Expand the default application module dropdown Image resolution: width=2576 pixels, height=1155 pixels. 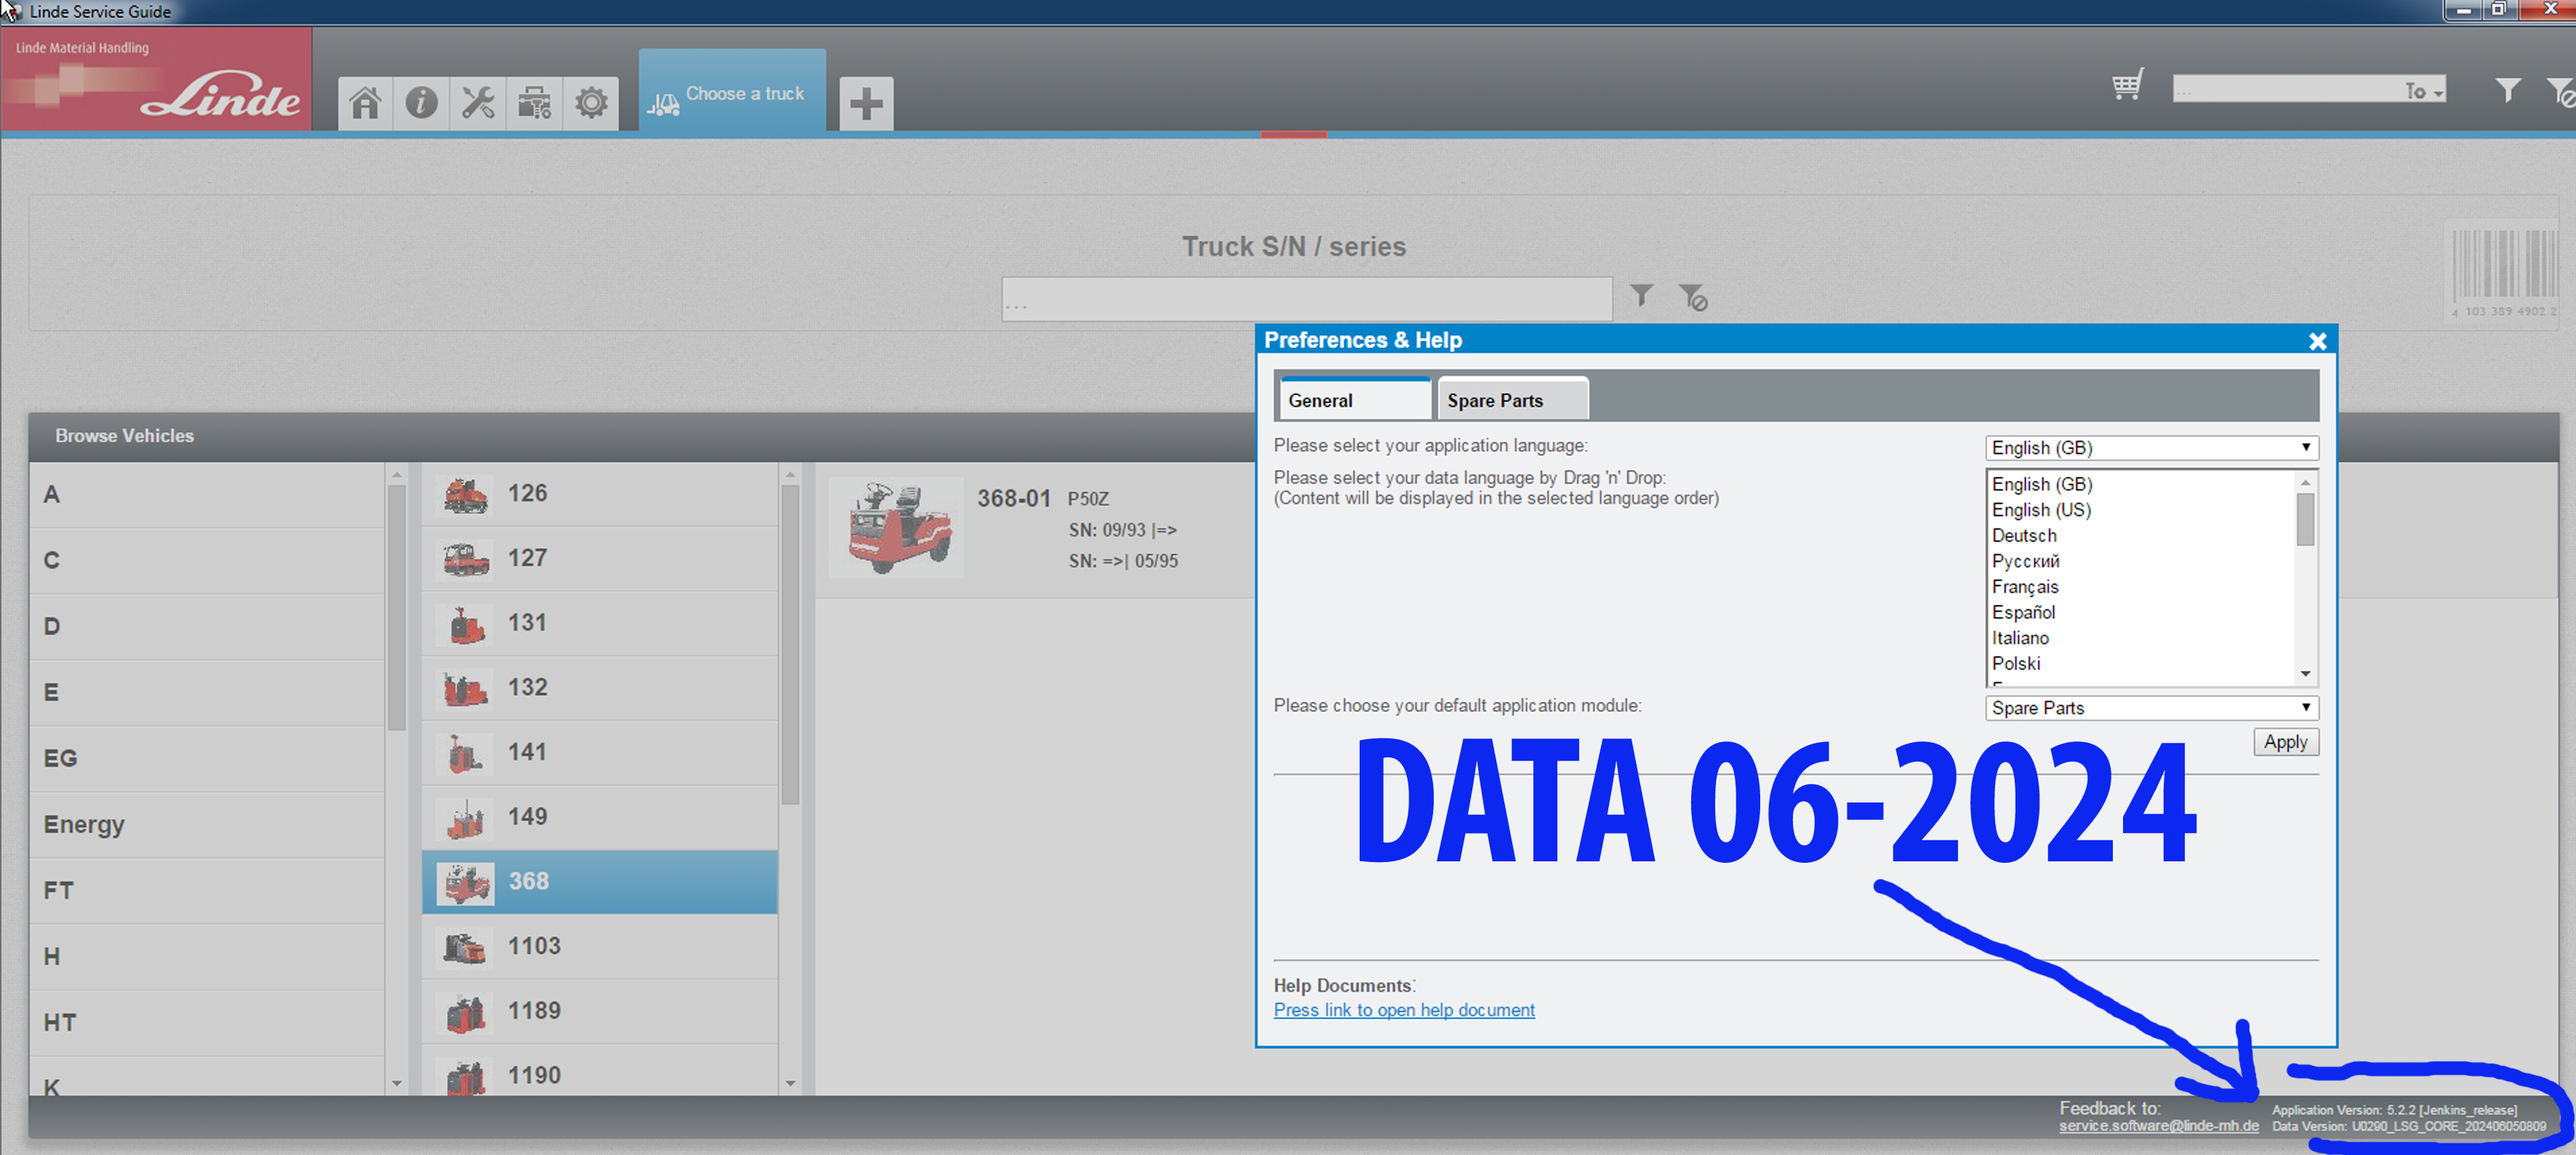click(x=2150, y=708)
